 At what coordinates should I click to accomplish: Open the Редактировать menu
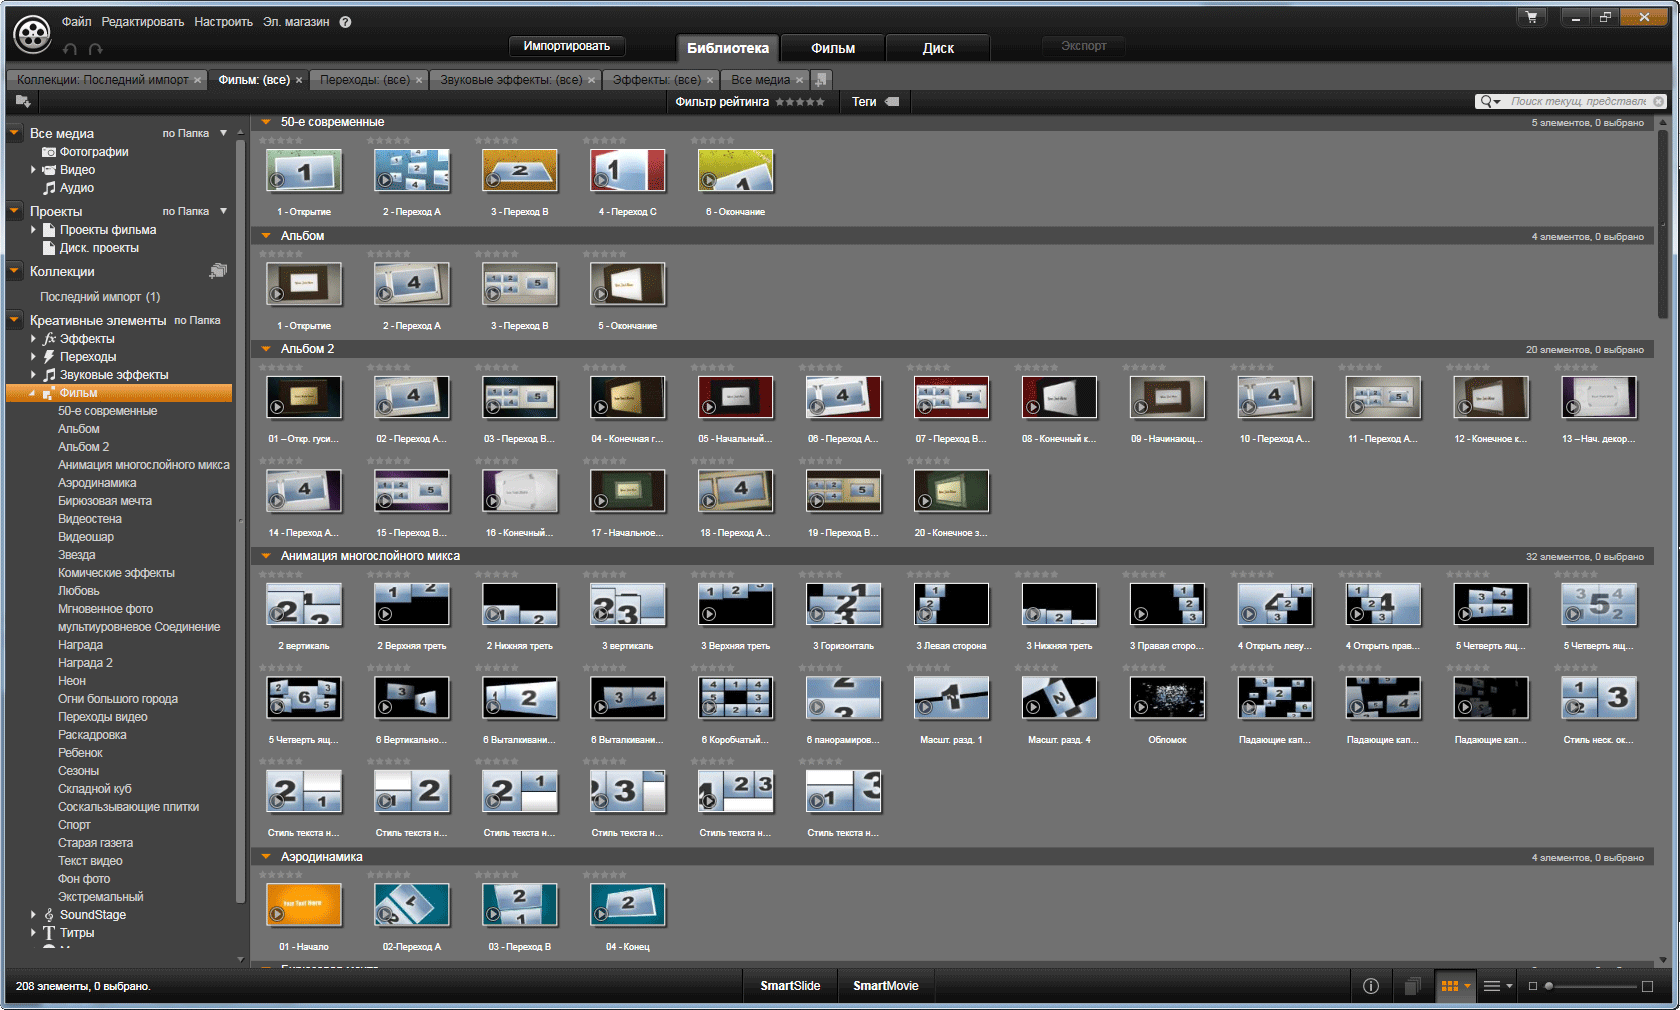tap(142, 22)
